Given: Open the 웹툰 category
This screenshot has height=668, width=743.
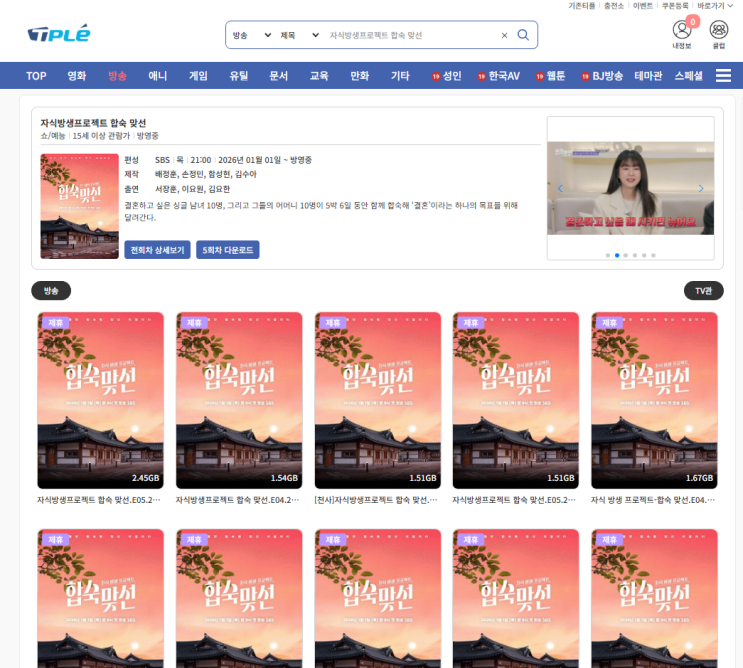Looking at the screenshot, I should coord(550,76).
